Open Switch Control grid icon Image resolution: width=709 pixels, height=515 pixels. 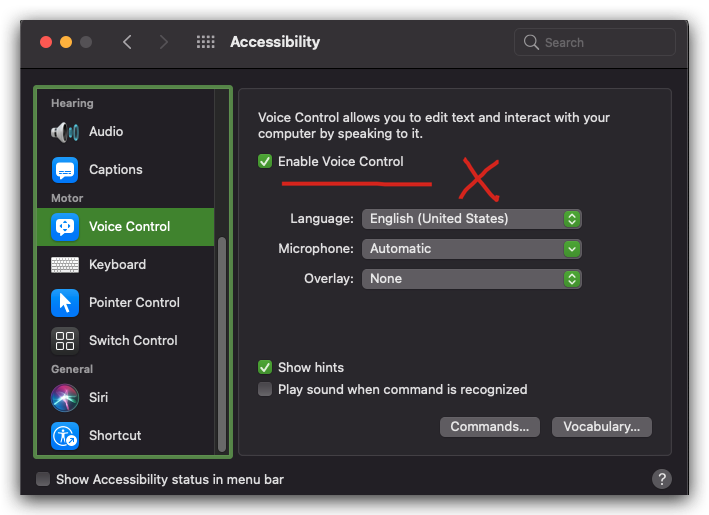(65, 341)
